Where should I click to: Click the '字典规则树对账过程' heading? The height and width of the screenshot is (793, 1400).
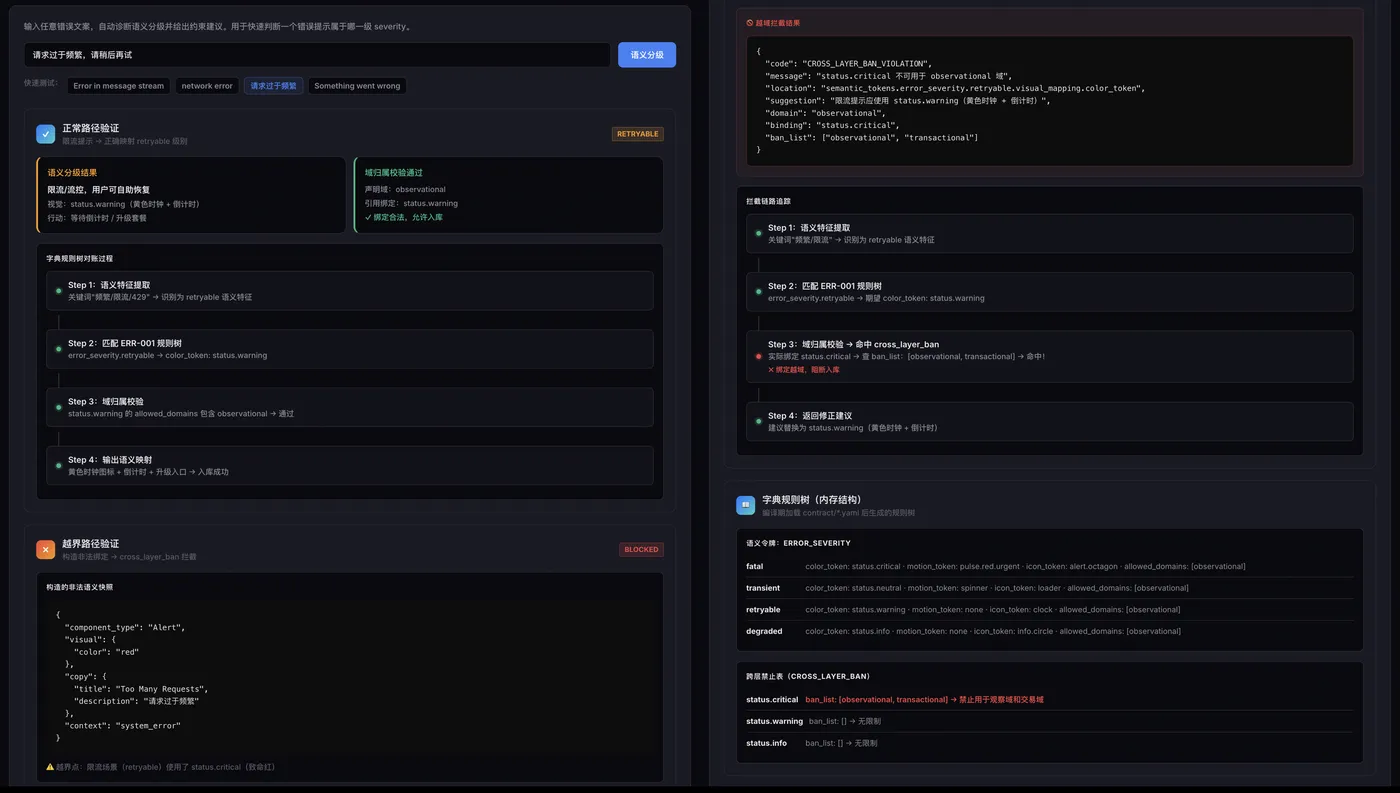pyautogui.click(x=79, y=258)
